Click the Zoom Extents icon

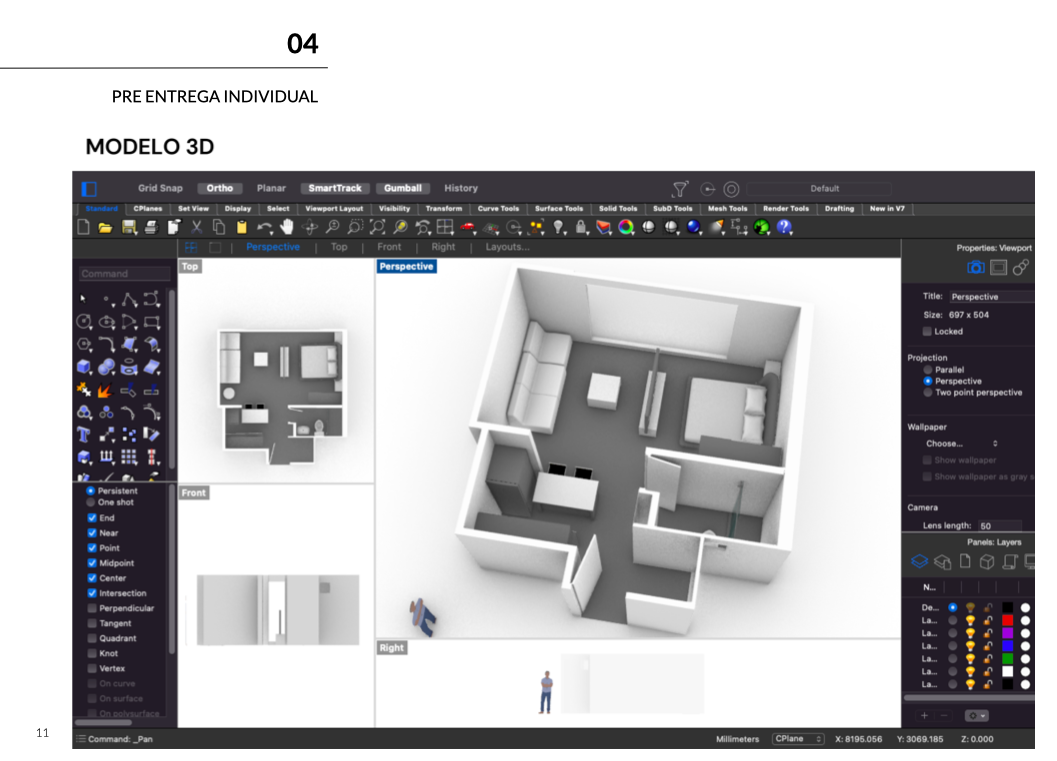(377, 228)
